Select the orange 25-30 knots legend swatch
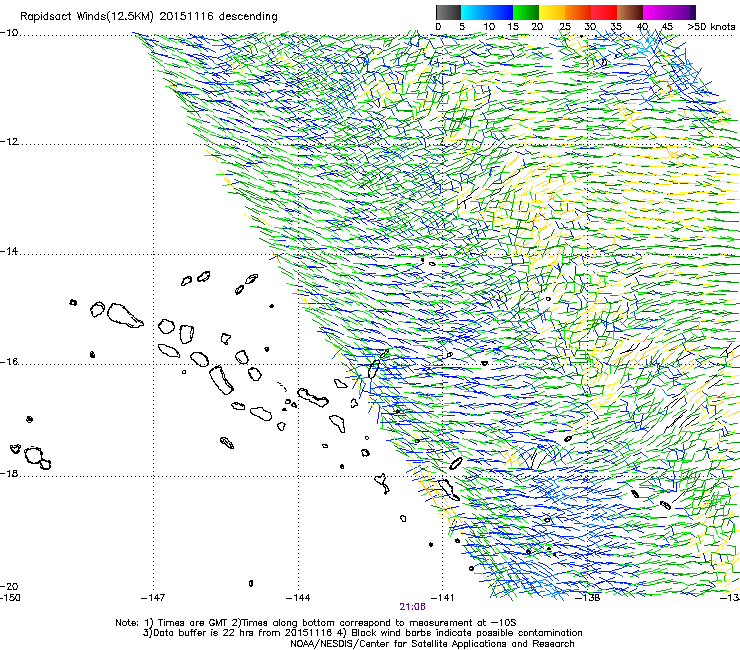 578,12
